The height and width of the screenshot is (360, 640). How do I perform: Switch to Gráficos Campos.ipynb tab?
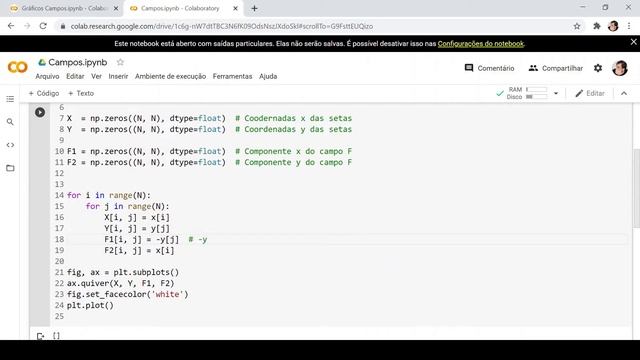coord(63,8)
